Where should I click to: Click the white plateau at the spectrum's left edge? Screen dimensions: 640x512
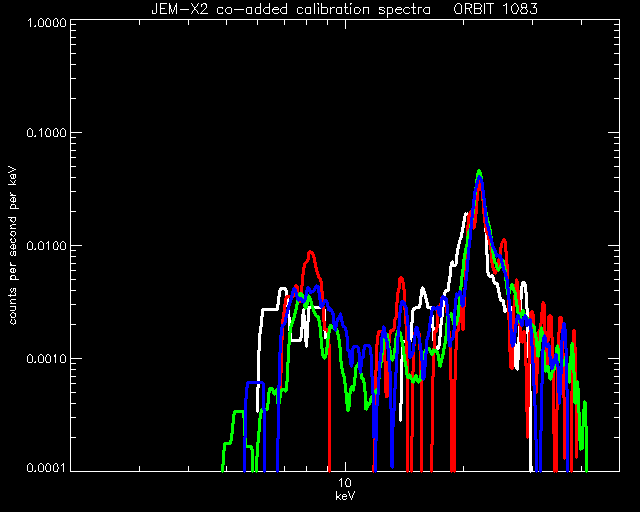(269, 309)
